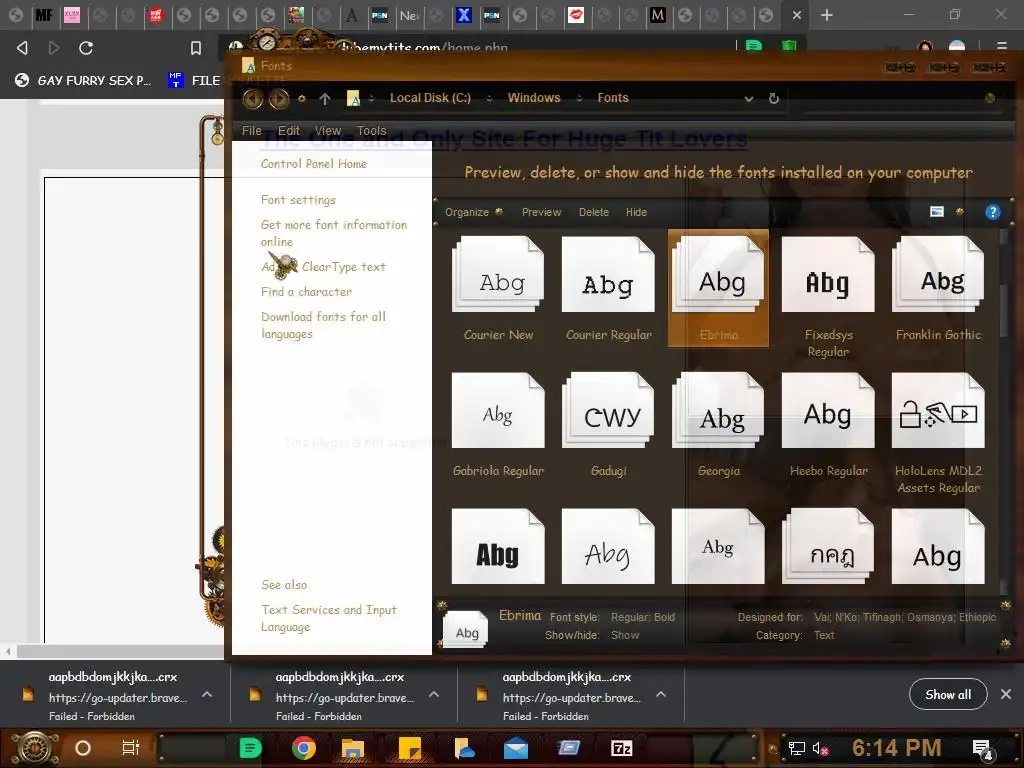Click Windows in the address breadcrumb
The image size is (1024, 768).
pos(534,98)
